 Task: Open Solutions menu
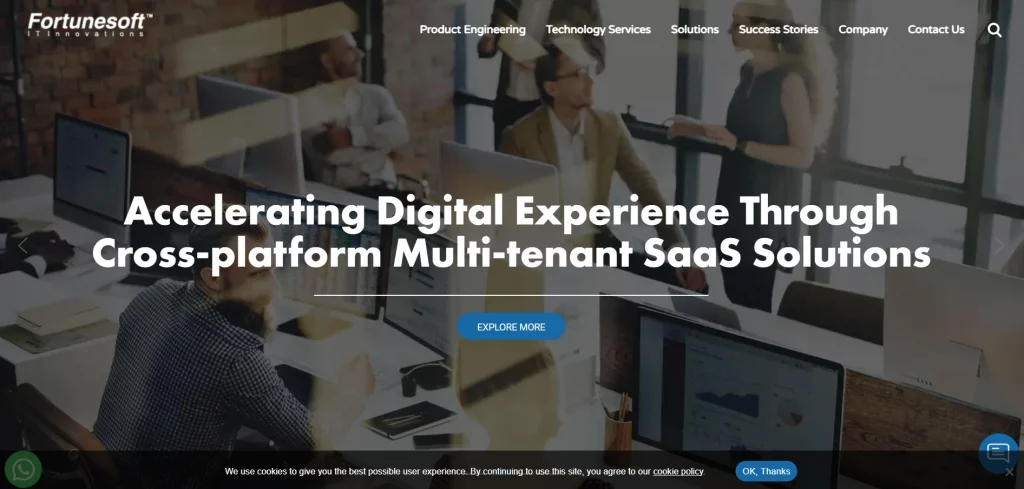pos(695,29)
